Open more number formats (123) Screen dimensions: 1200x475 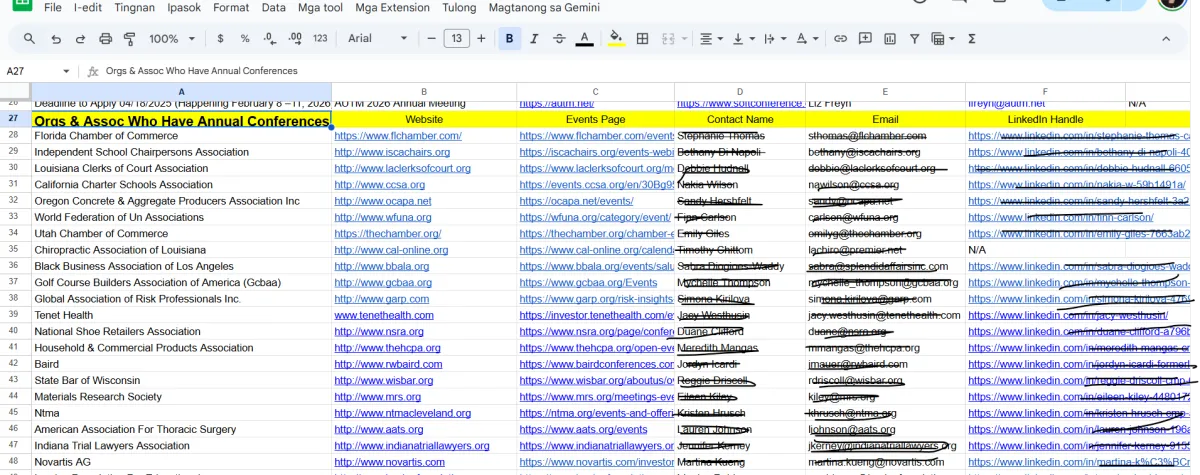[320, 39]
